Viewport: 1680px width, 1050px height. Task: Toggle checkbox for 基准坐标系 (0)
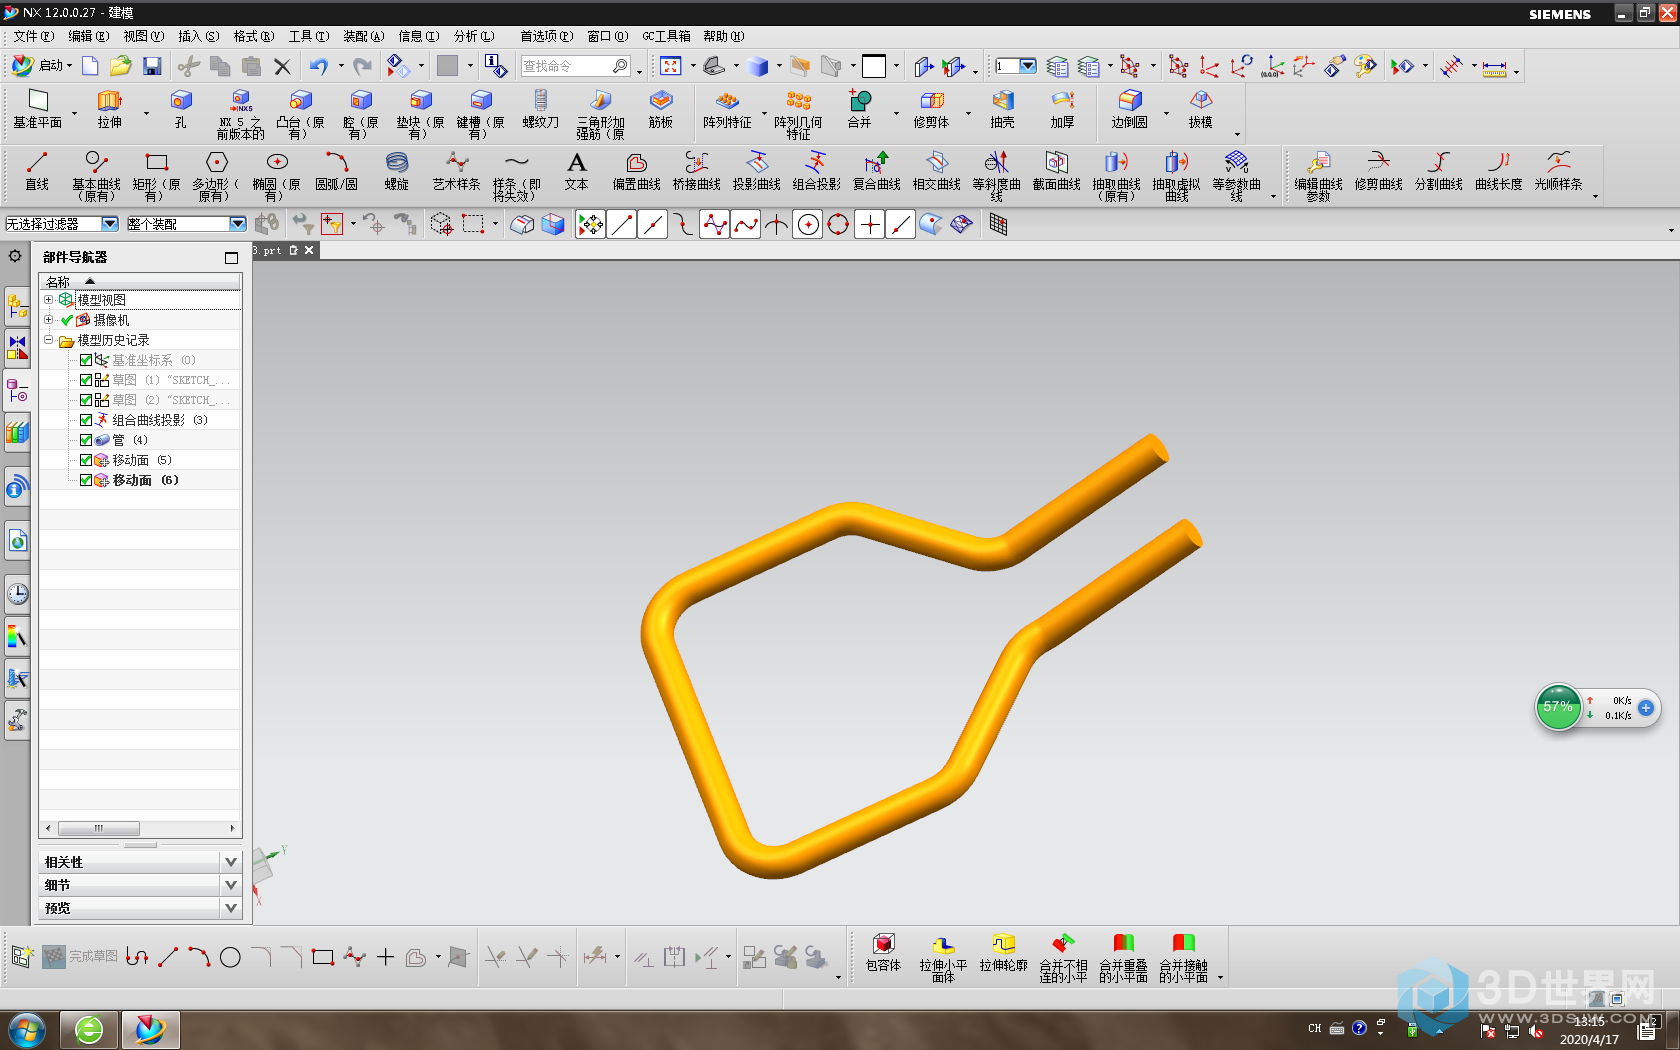pyautogui.click(x=86, y=360)
